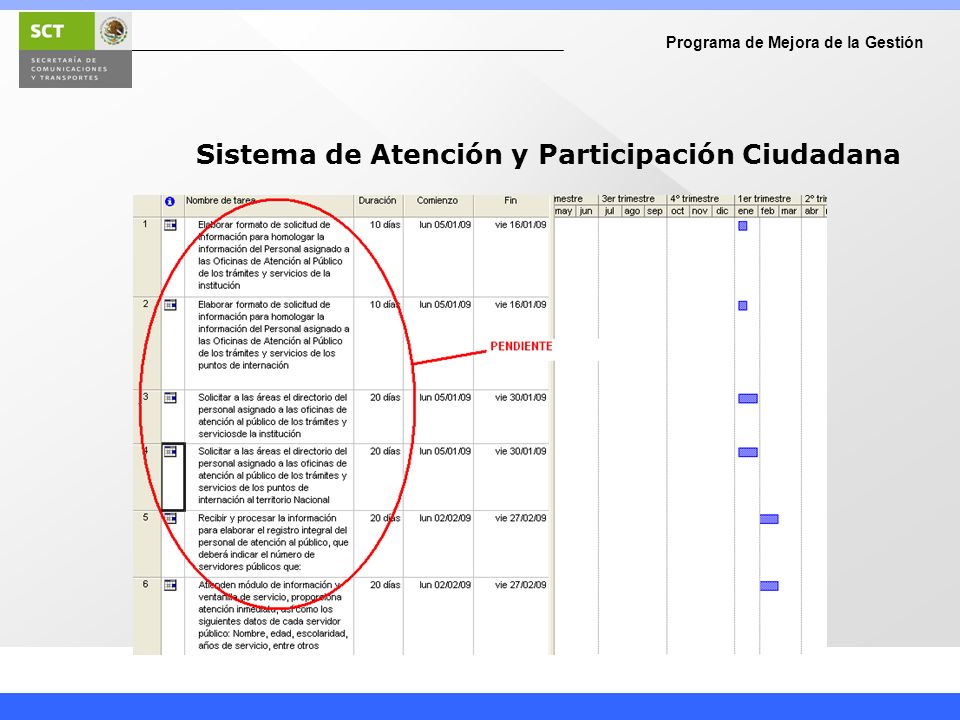Click task 6 Gantt bar in February
Image resolution: width=960 pixels, height=720 pixels.
click(x=769, y=586)
